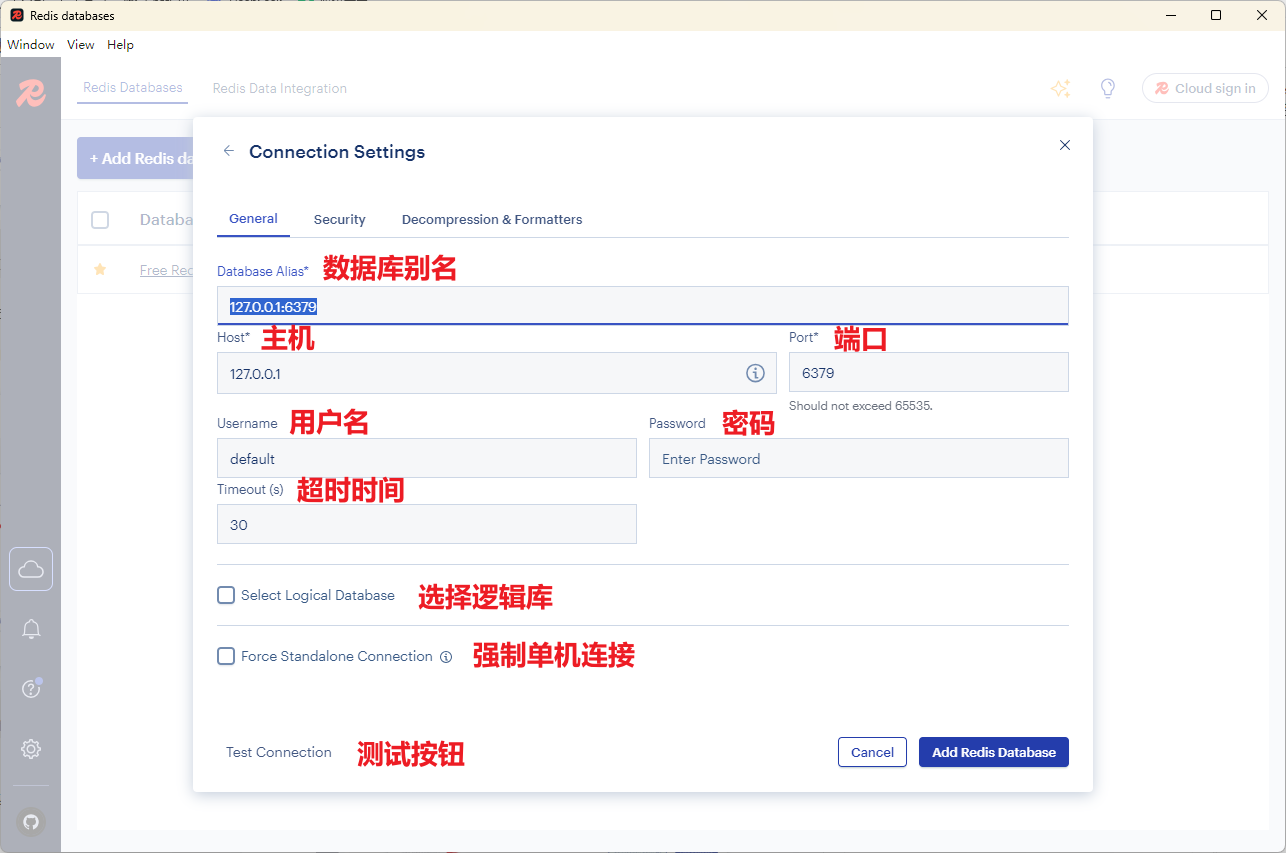Click into the Host input field

pyautogui.click(x=497, y=373)
